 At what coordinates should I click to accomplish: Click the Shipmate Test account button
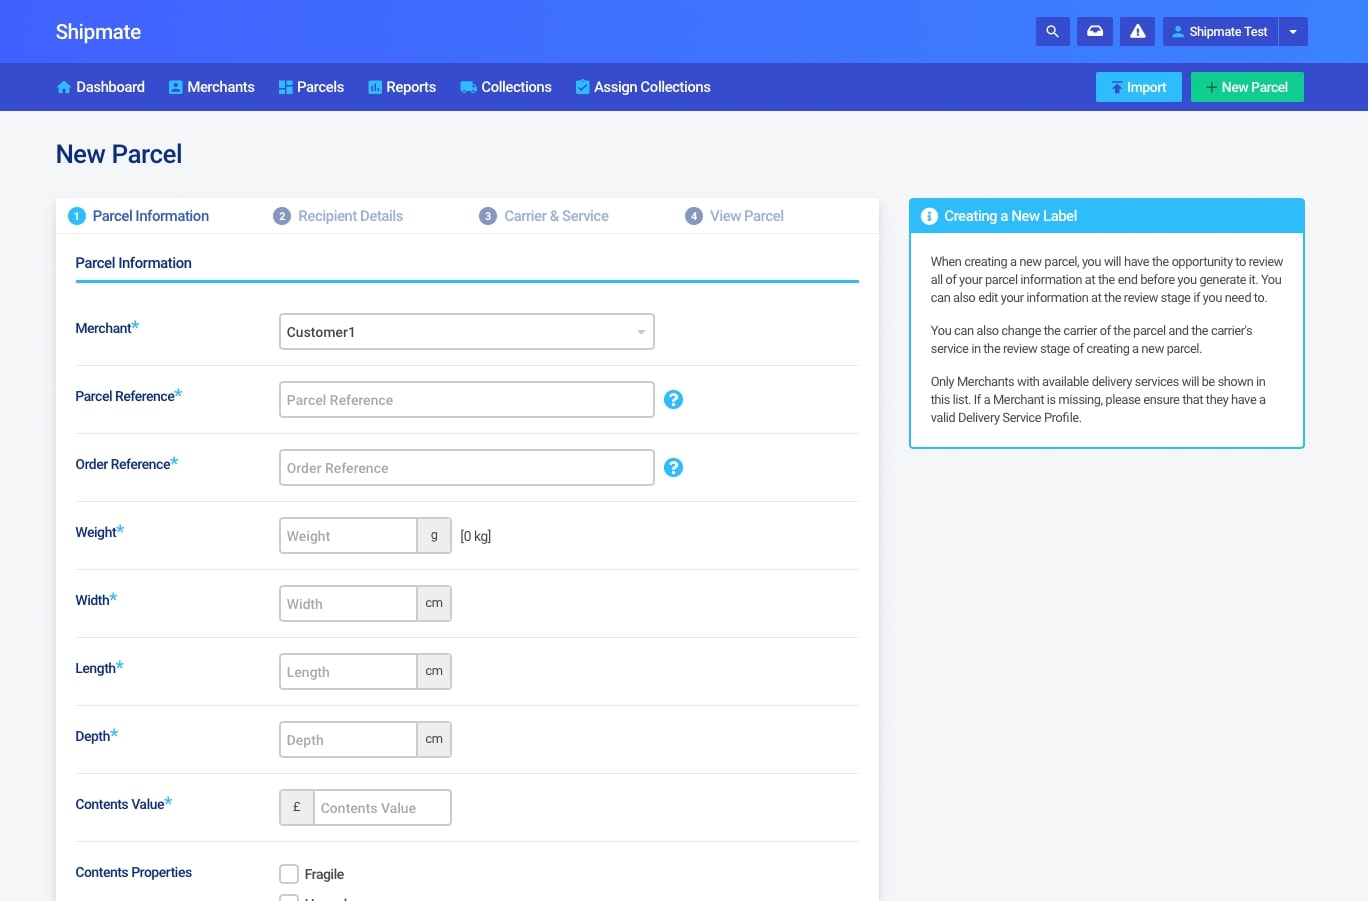pyautogui.click(x=1220, y=31)
